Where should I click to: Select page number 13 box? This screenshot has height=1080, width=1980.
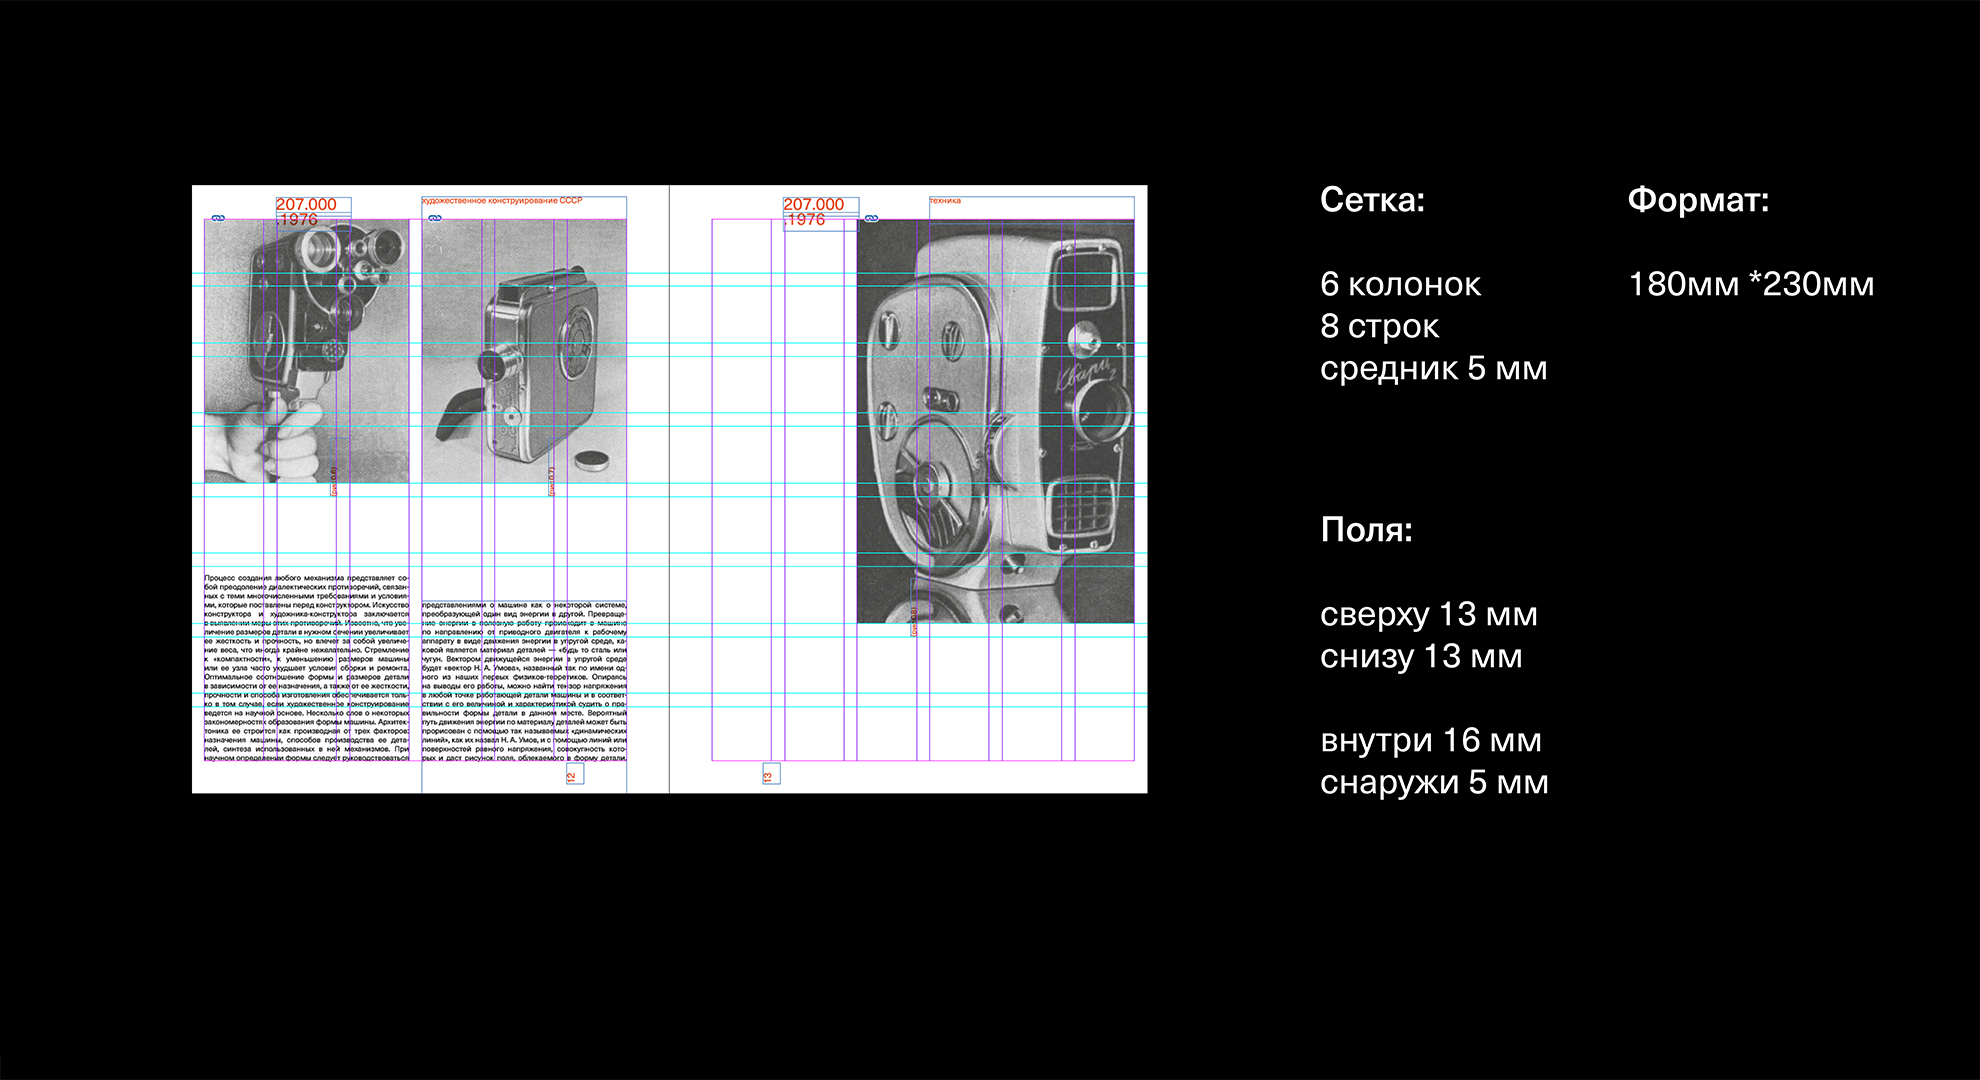(770, 775)
